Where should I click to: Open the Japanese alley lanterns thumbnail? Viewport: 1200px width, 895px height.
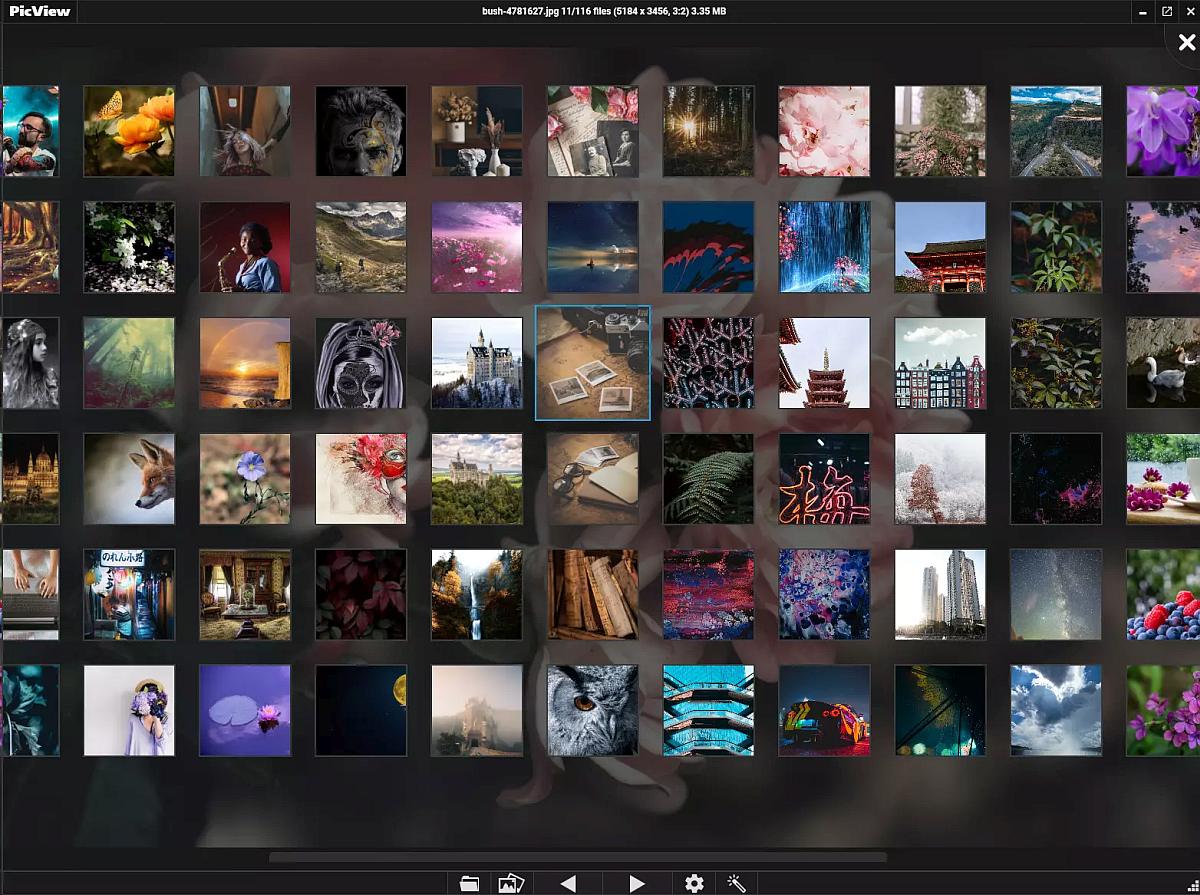[129, 595]
